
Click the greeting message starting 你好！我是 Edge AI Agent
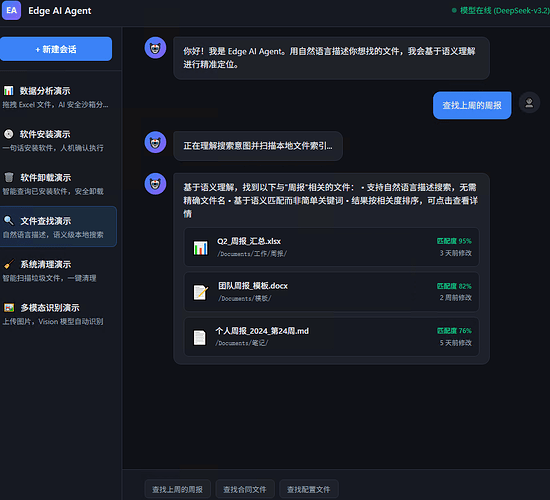331,58
